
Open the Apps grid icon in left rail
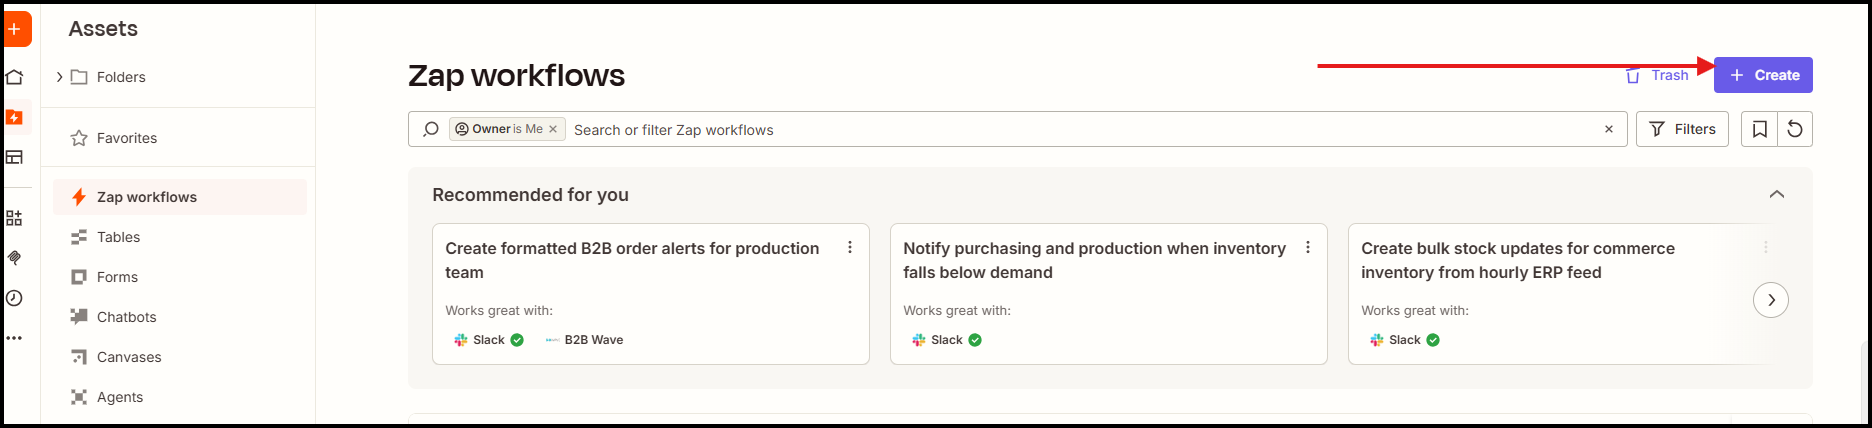pyautogui.click(x=15, y=218)
